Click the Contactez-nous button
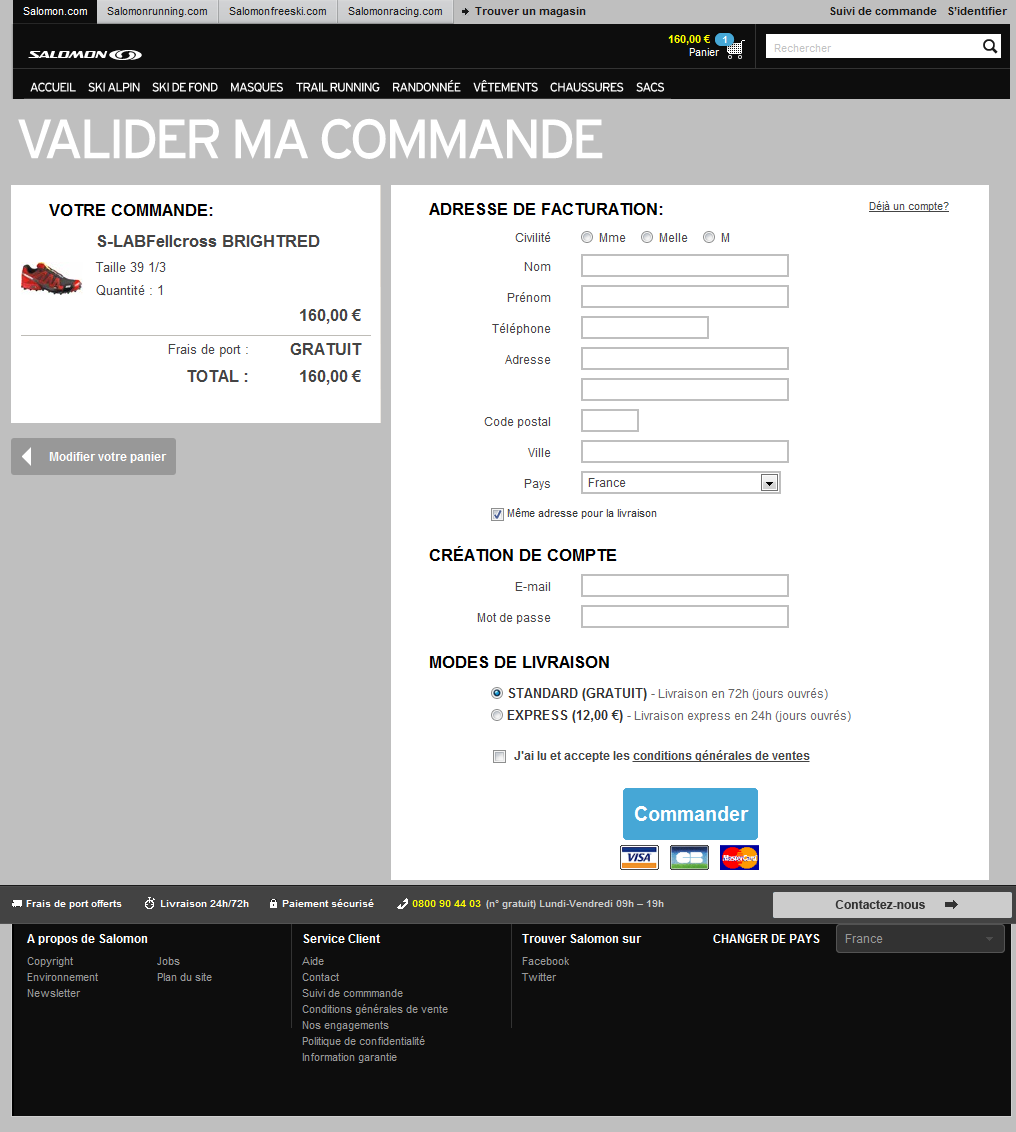 (x=892, y=905)
